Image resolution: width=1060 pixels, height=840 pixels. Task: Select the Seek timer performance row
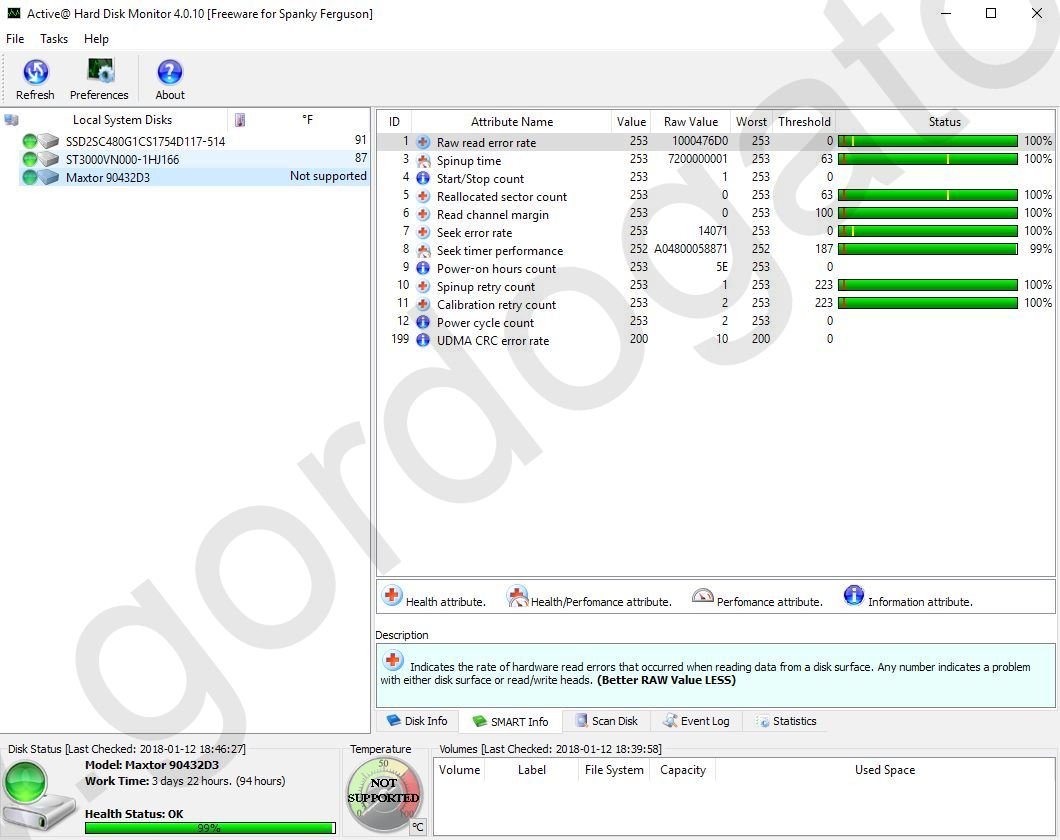[x=499, y=251]
